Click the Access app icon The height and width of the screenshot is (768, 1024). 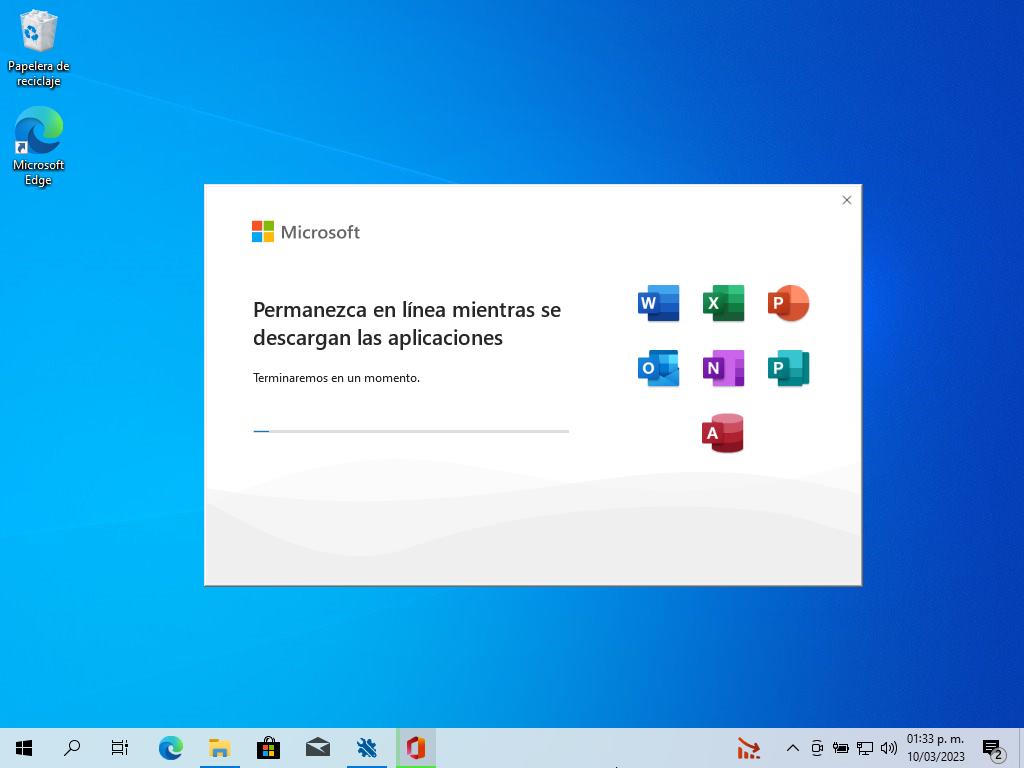click(723, 433)
